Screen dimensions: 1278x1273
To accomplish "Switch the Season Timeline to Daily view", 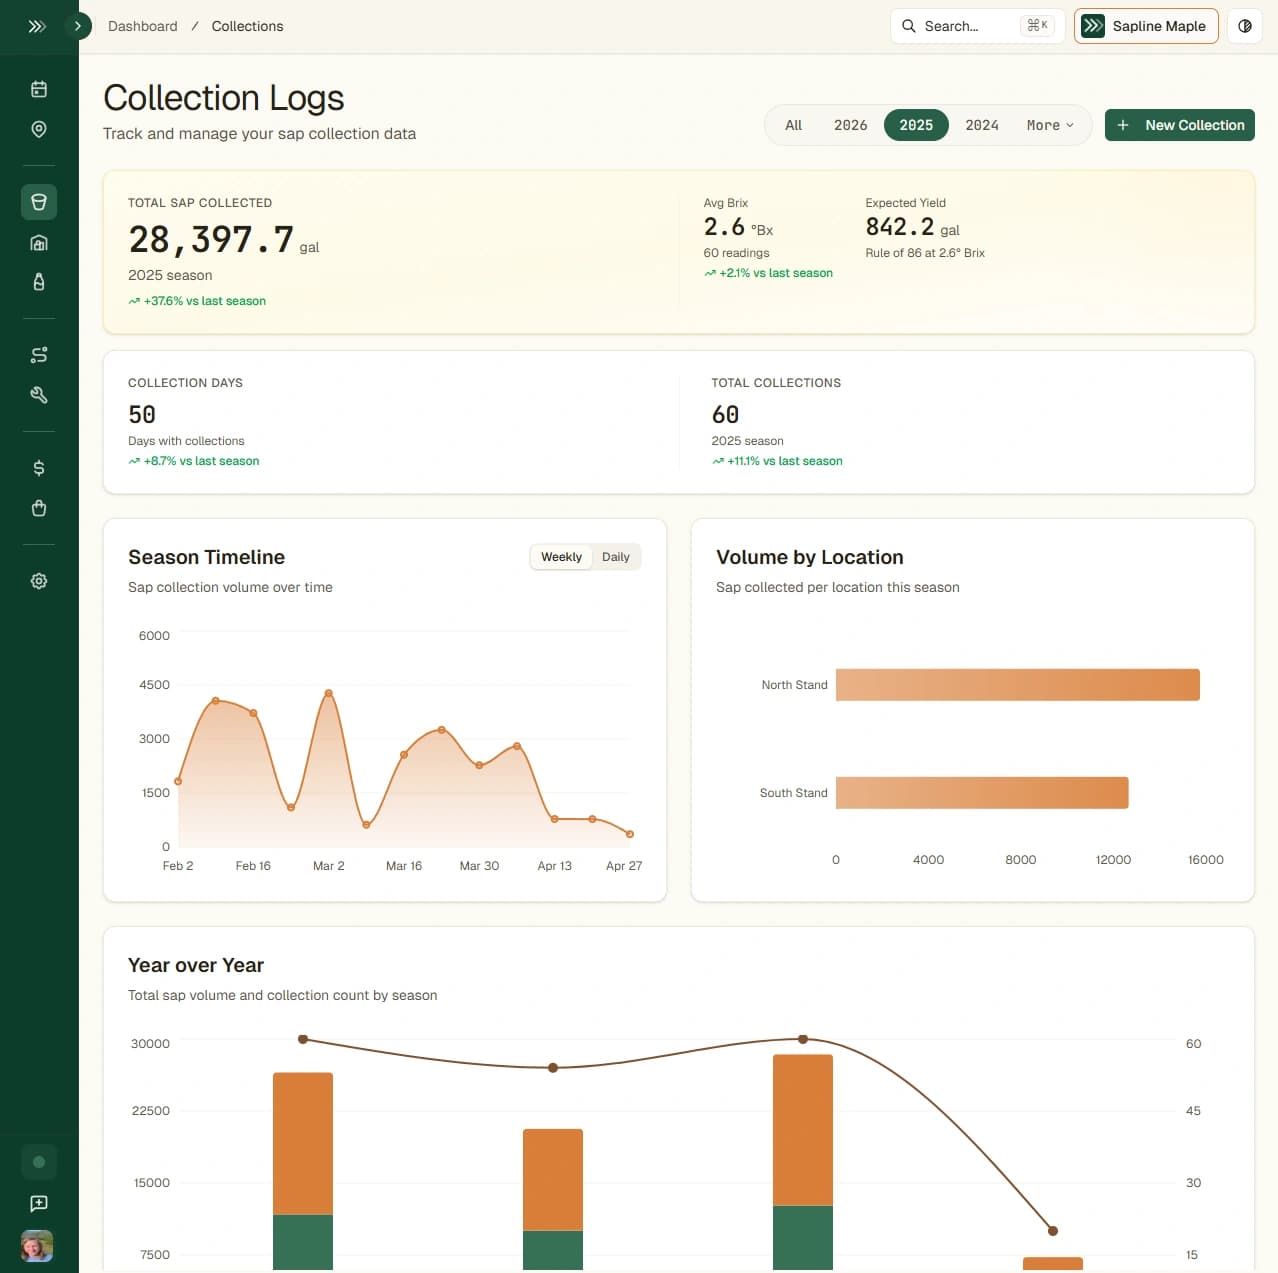I will [616, 557].
